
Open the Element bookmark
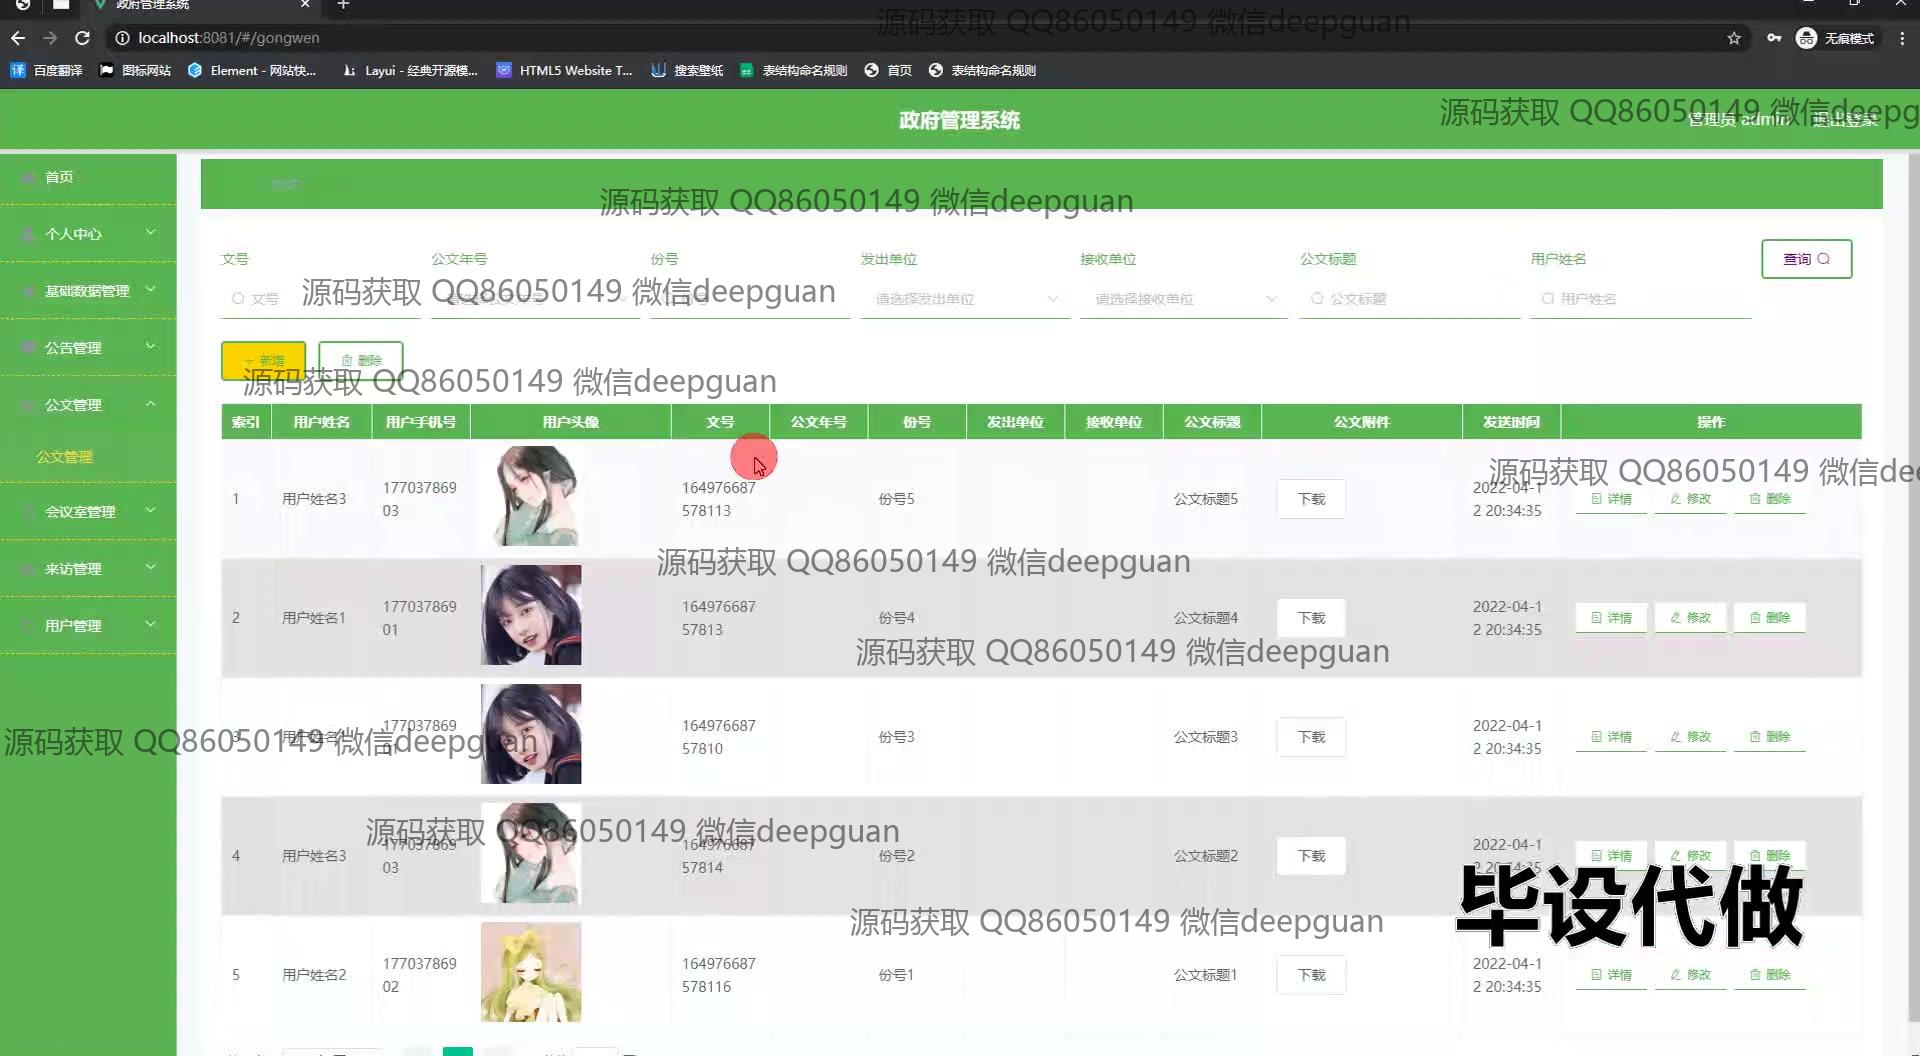252,70
